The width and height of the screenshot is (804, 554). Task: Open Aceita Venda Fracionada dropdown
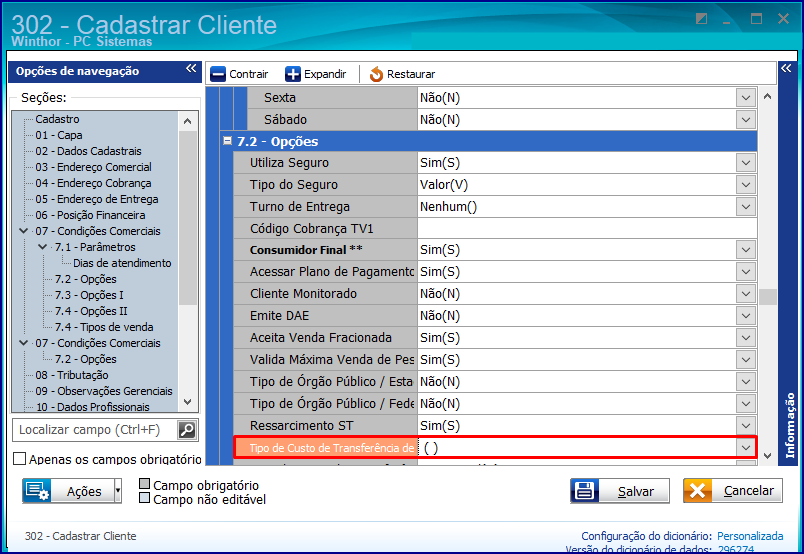746,338
